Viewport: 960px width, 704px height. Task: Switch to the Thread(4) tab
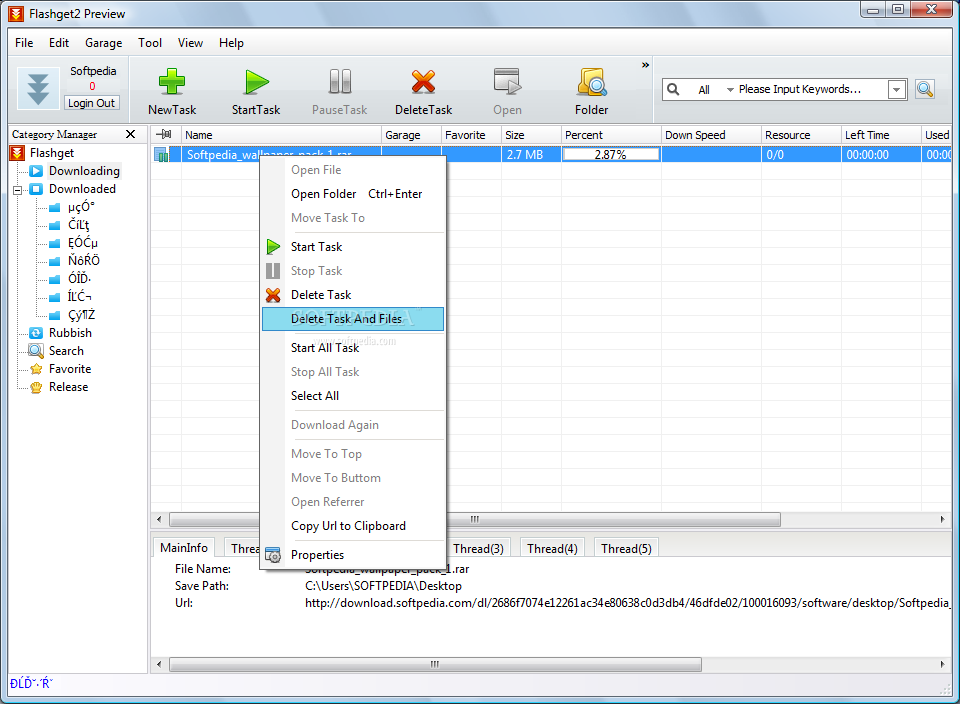[552, 548]
